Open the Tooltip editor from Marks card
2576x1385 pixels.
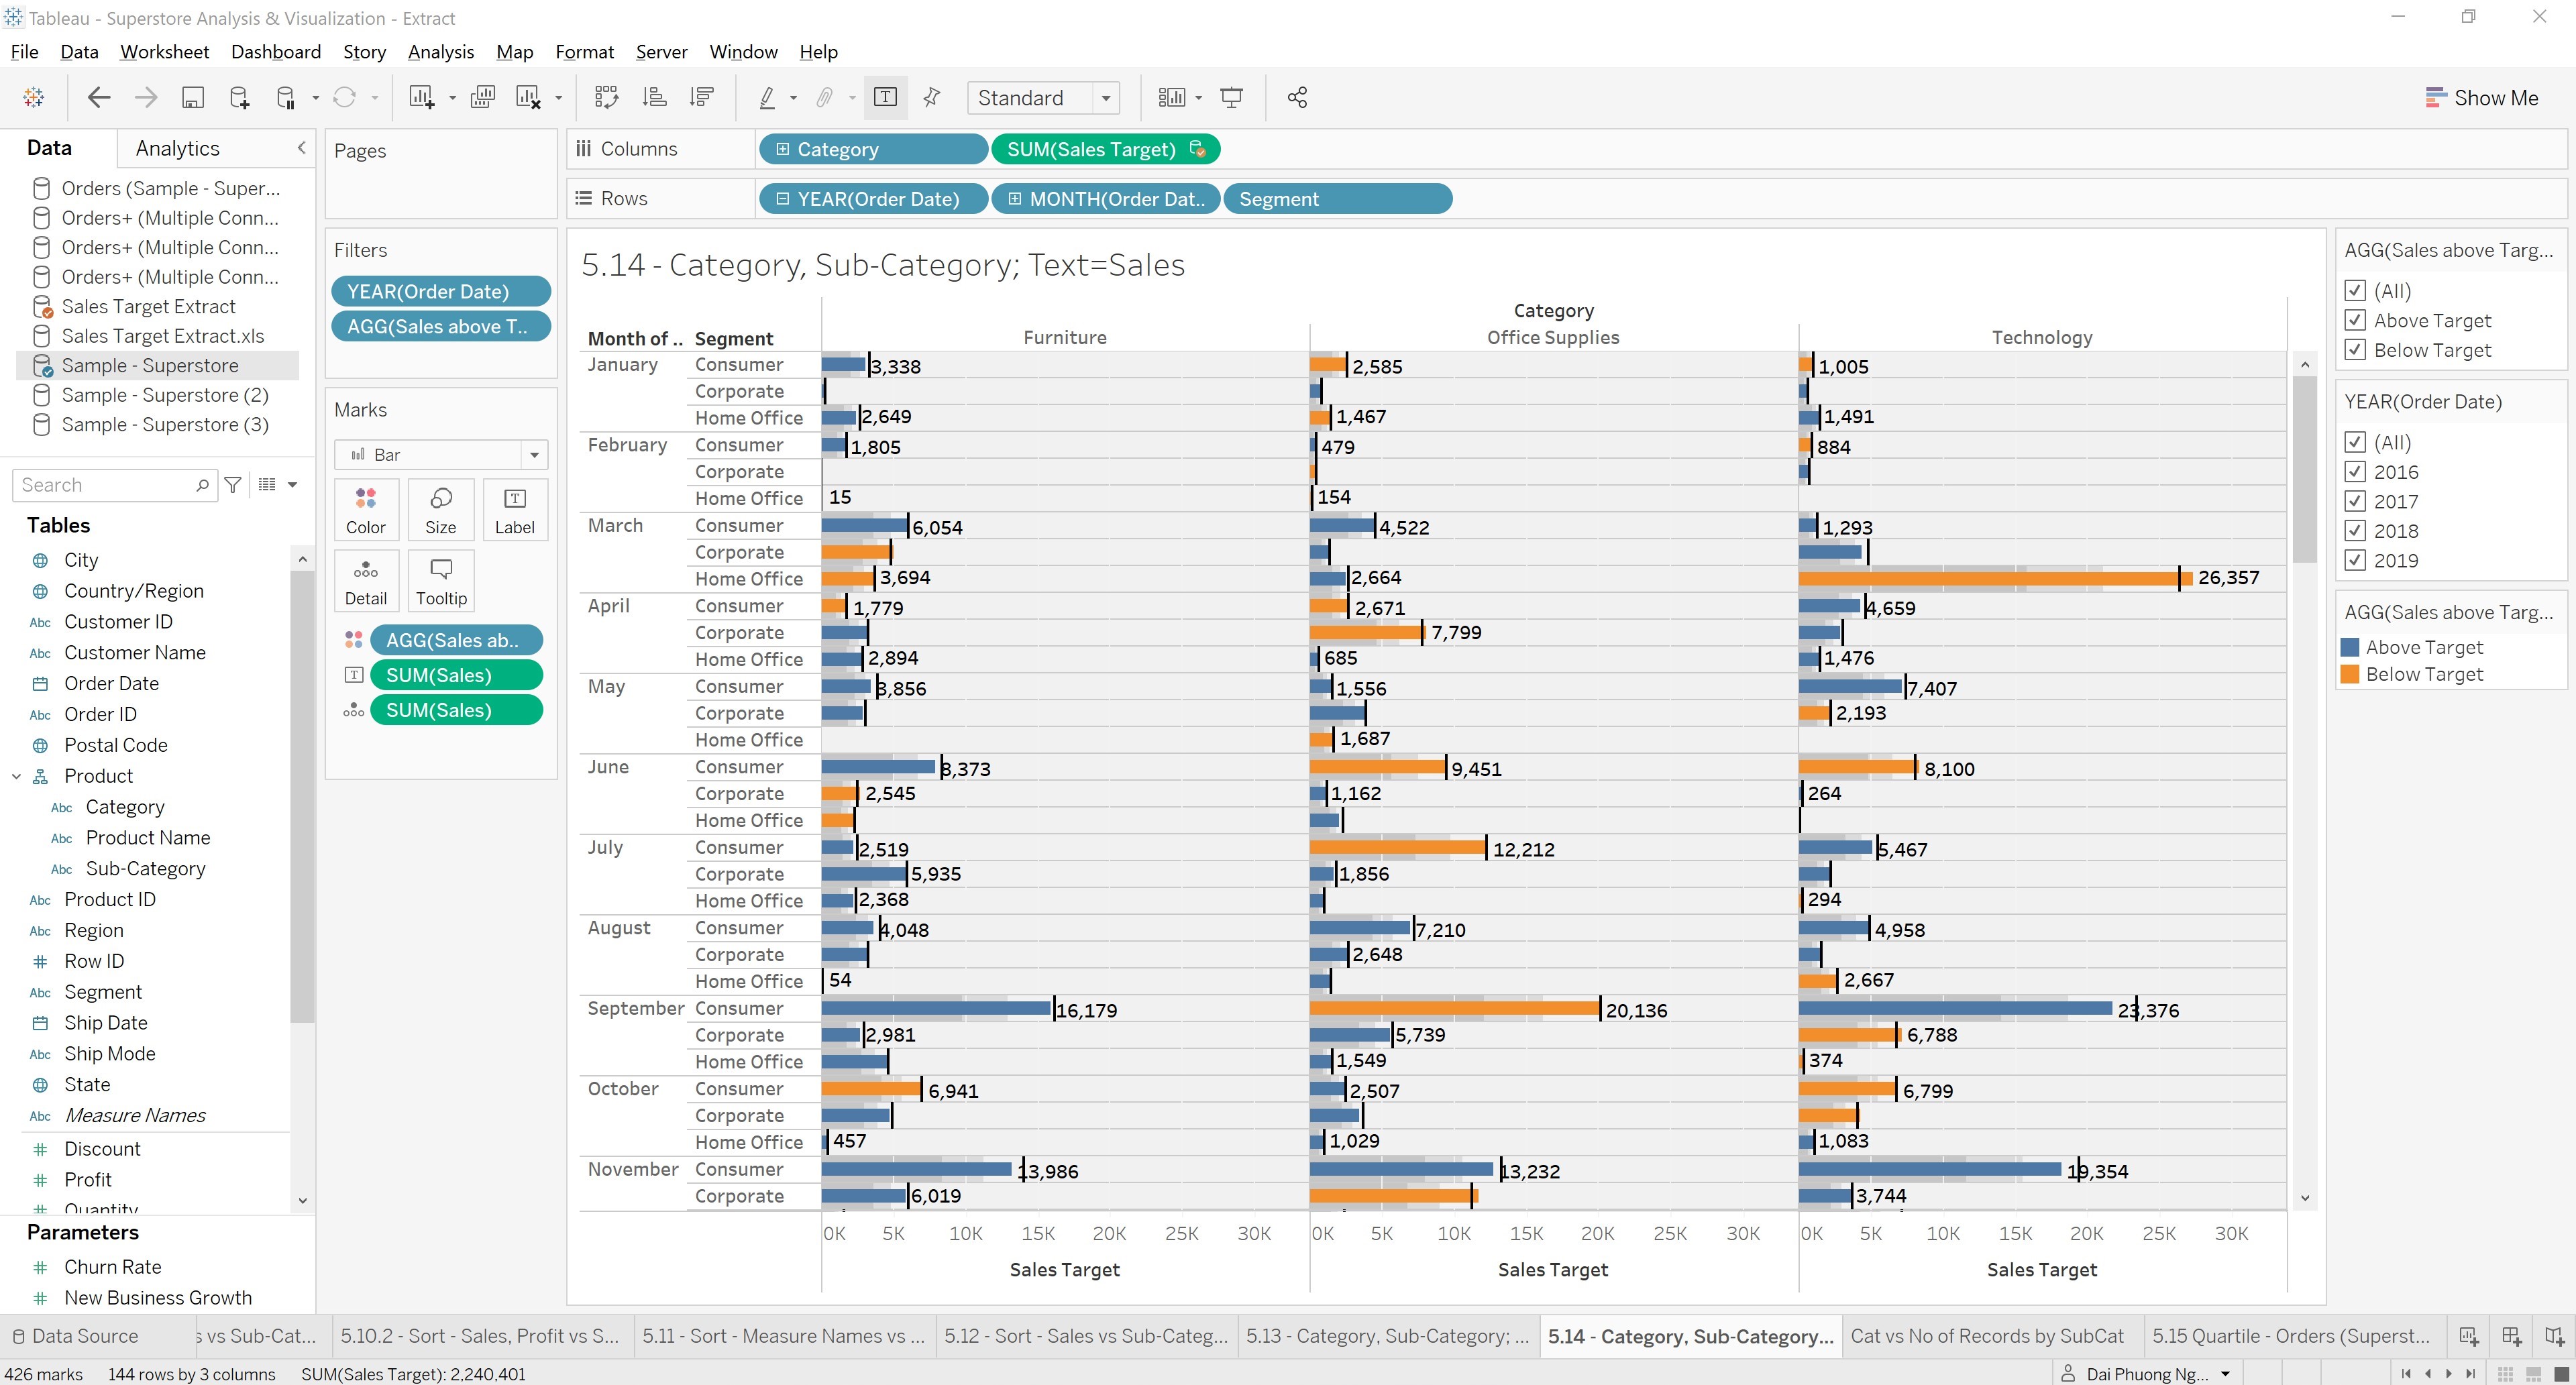pos(441,580)
